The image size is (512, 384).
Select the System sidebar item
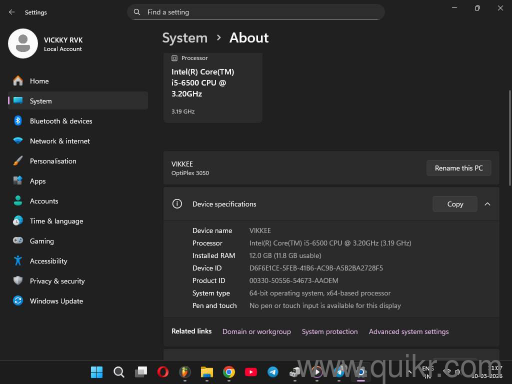point(78,101)
